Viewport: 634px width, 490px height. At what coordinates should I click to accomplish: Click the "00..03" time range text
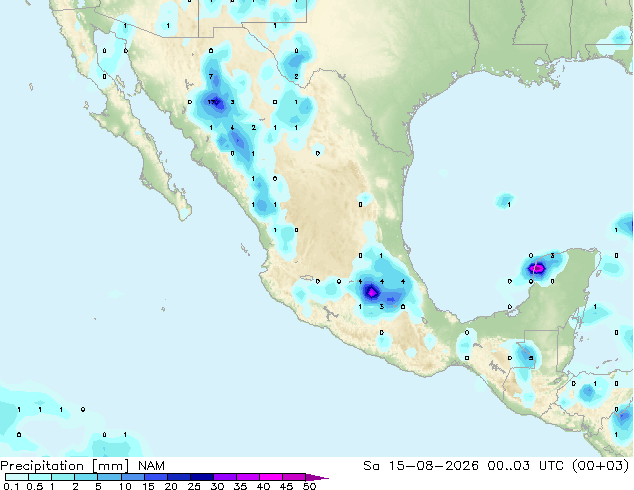(509, 466)
